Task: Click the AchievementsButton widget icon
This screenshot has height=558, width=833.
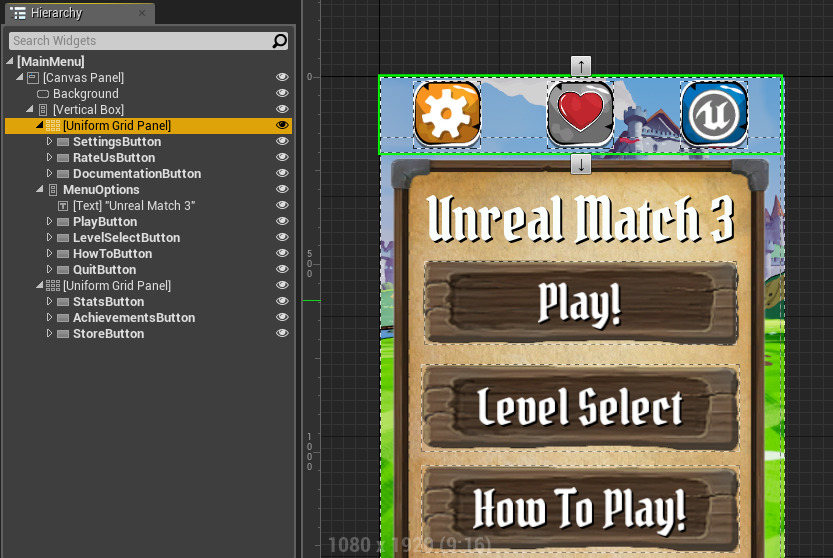Action: point(63,318)
